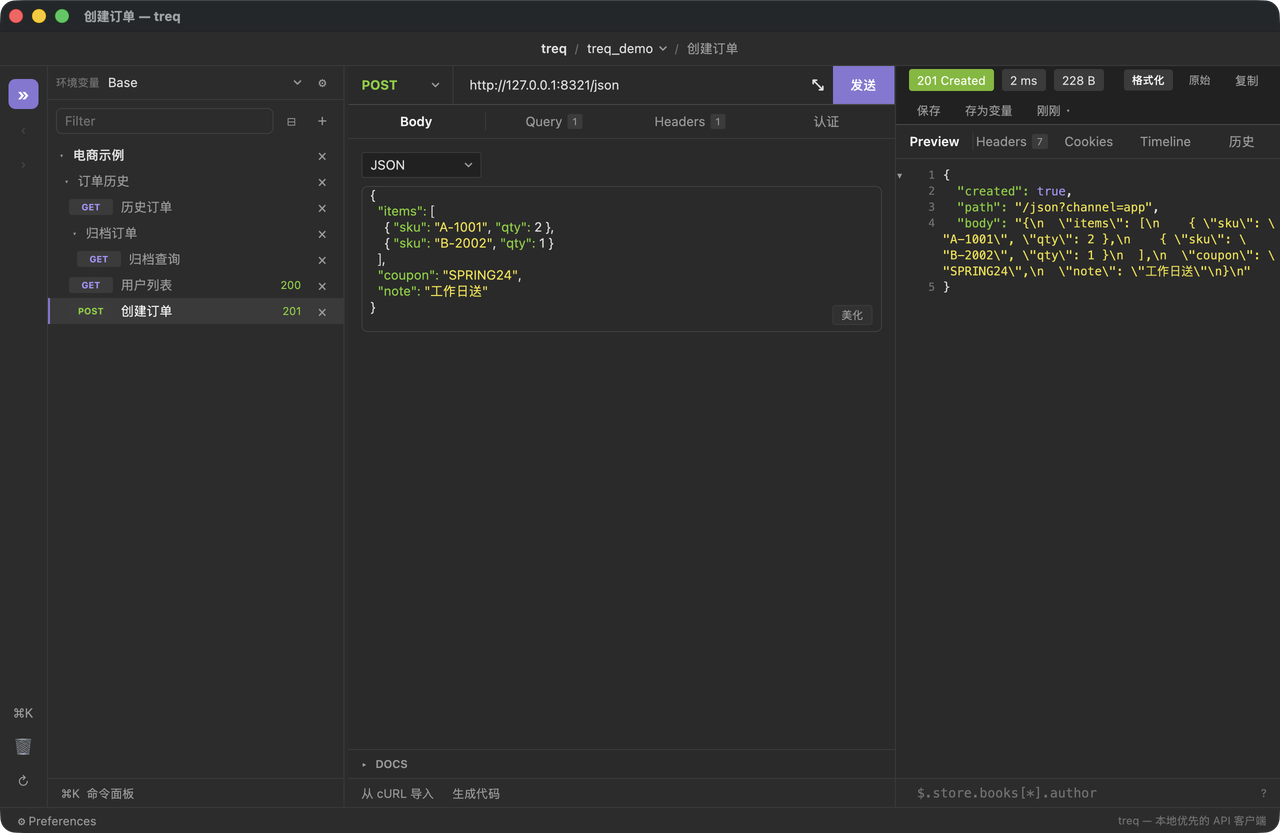Screen dimensions: 1280x833
Task: Collapse the sidebar with the double-chevron icon
Action: point(23,94)
